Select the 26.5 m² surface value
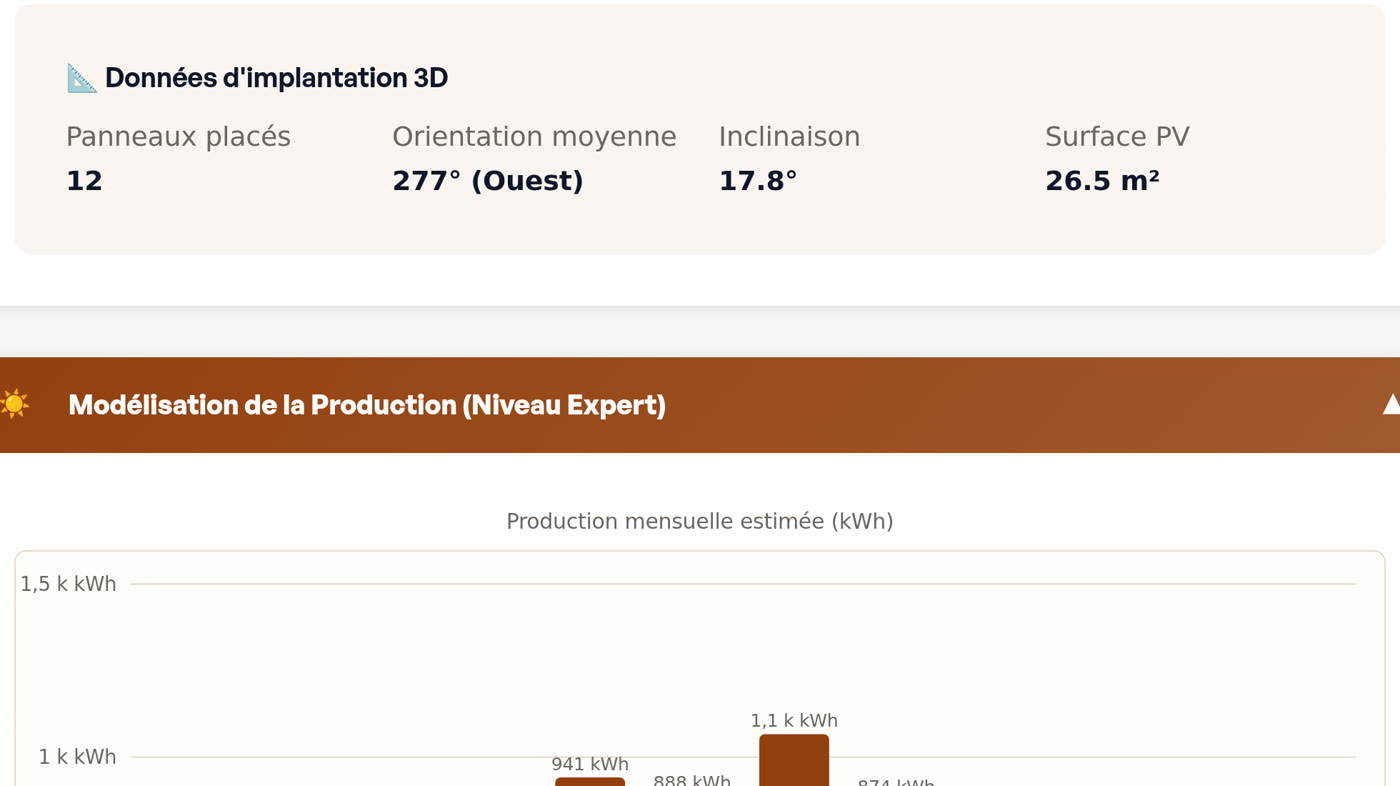Image resolution: width=1400 pixels, height=786 pixels. 1102,181
